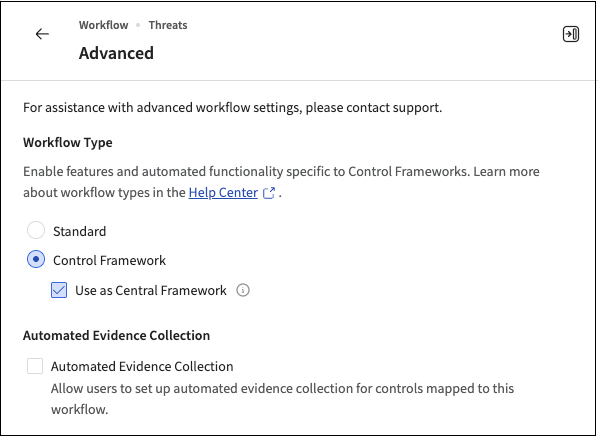Click the external link icon after Help Center
Image resolution: width=598 pixels, height=437 pixels.
click(269, 193)
